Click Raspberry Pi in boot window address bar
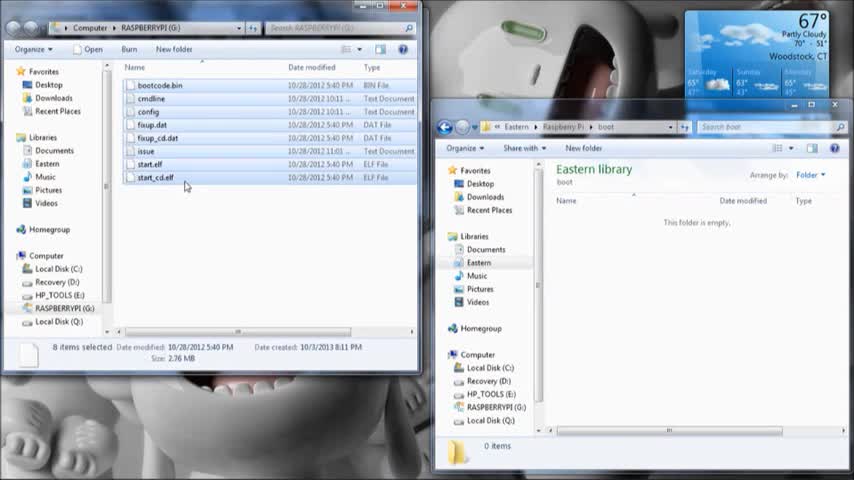Image resolution: width=854 pixels, height=480 pixels. [563, 127]
